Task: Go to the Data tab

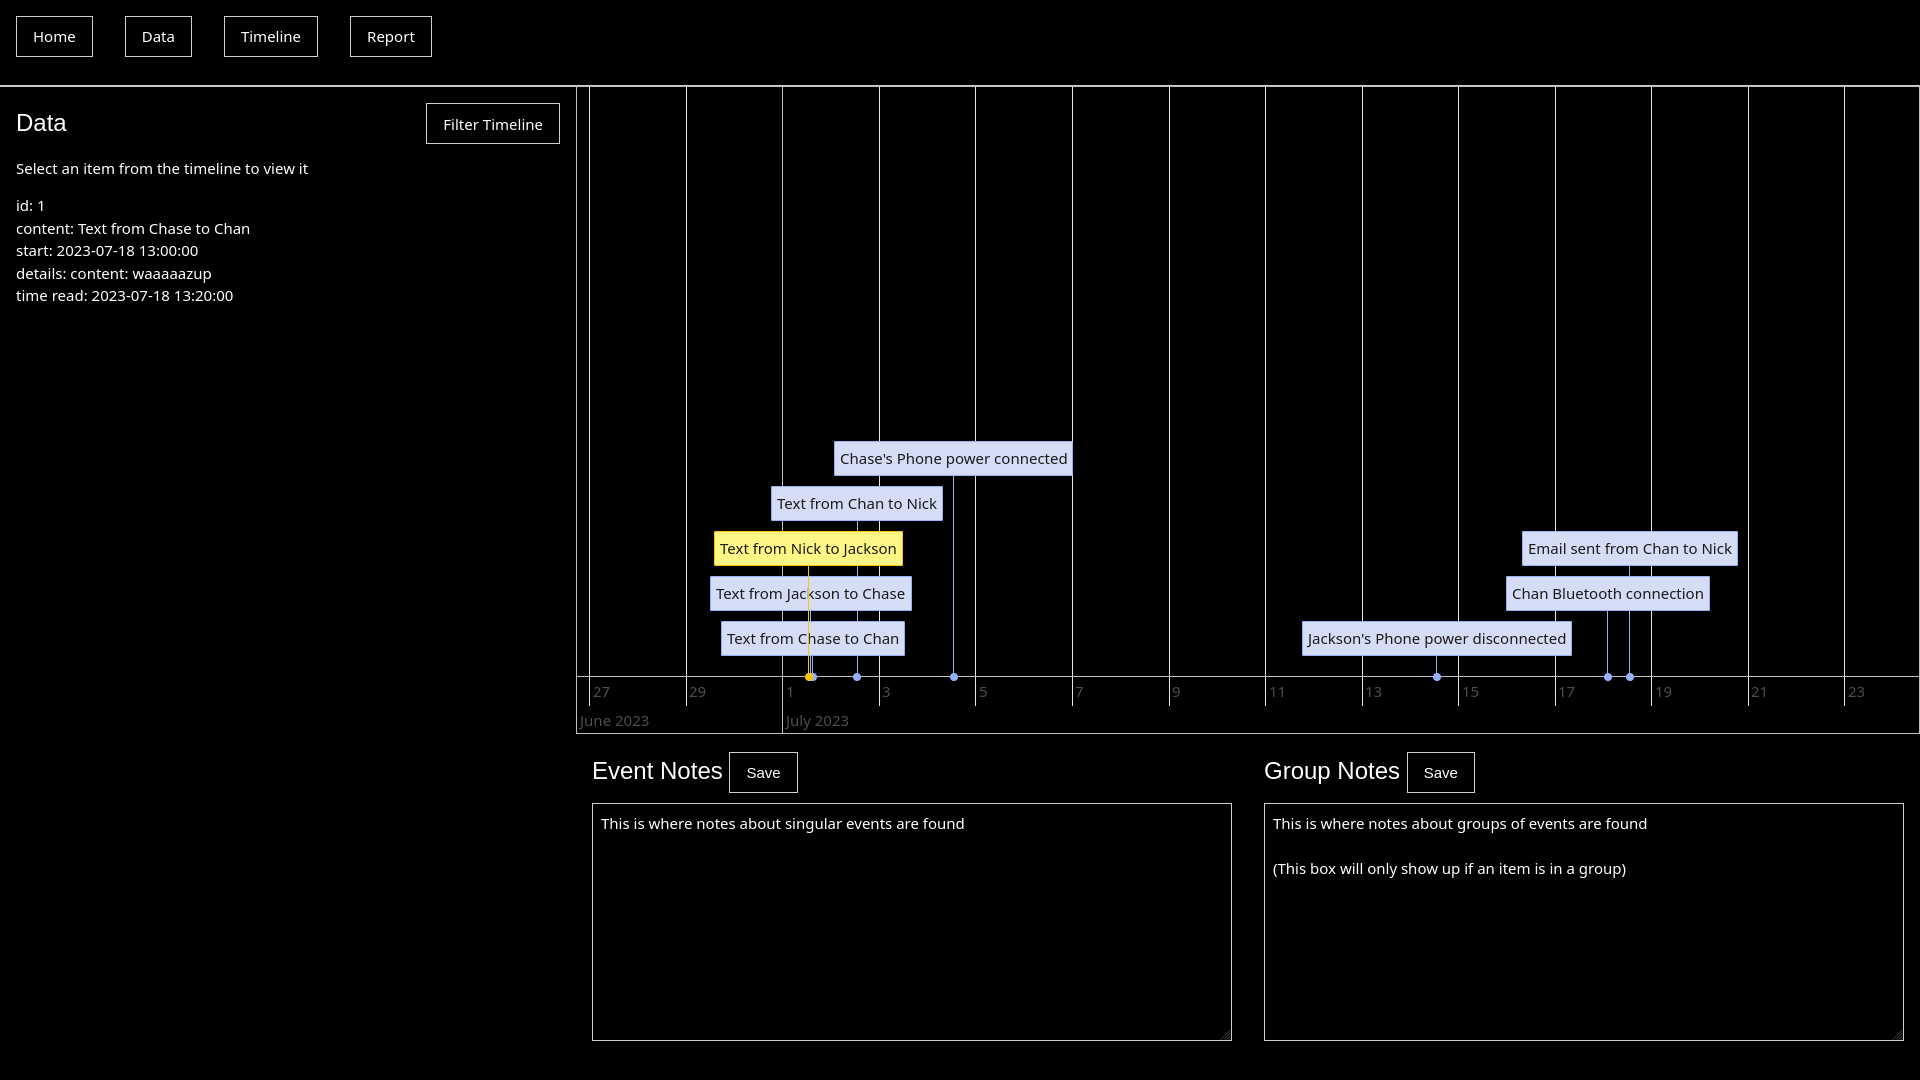Action: [x=158, y=37]
